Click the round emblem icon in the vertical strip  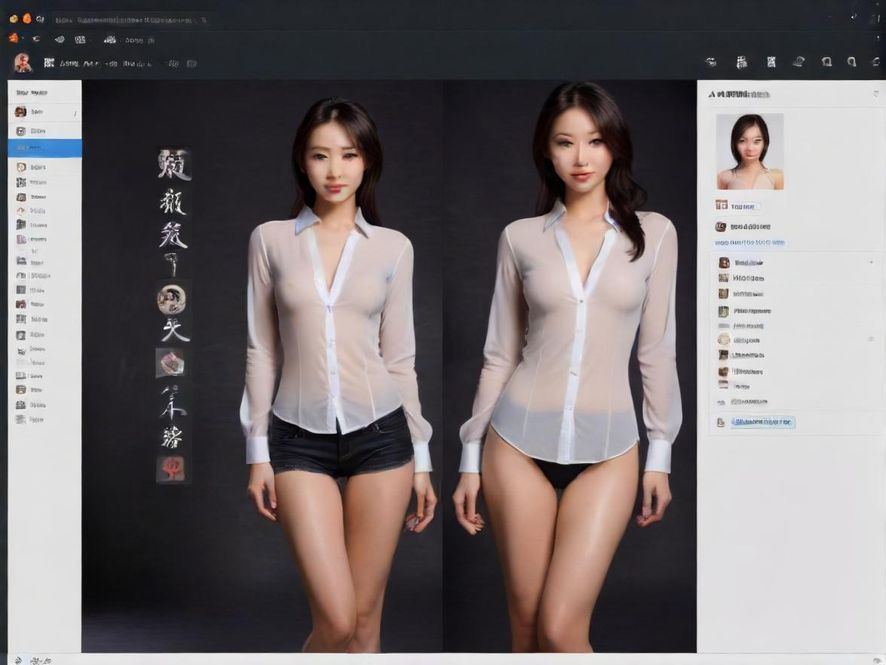coord(170,297)
